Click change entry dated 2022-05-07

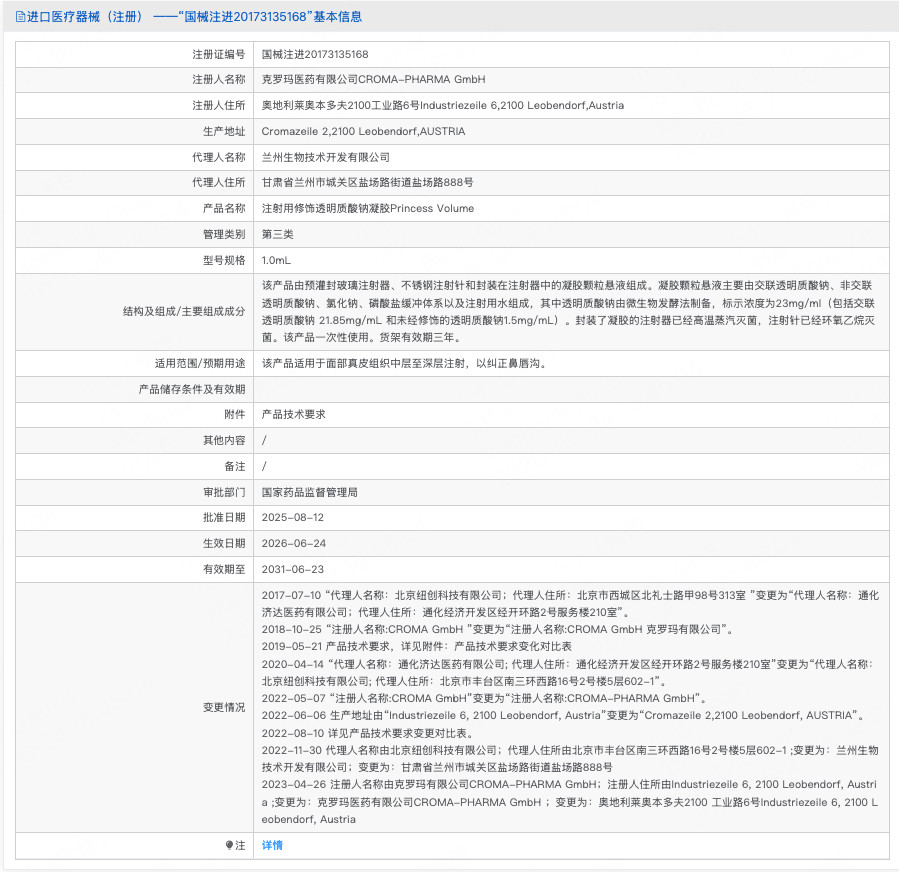point(484,698)
